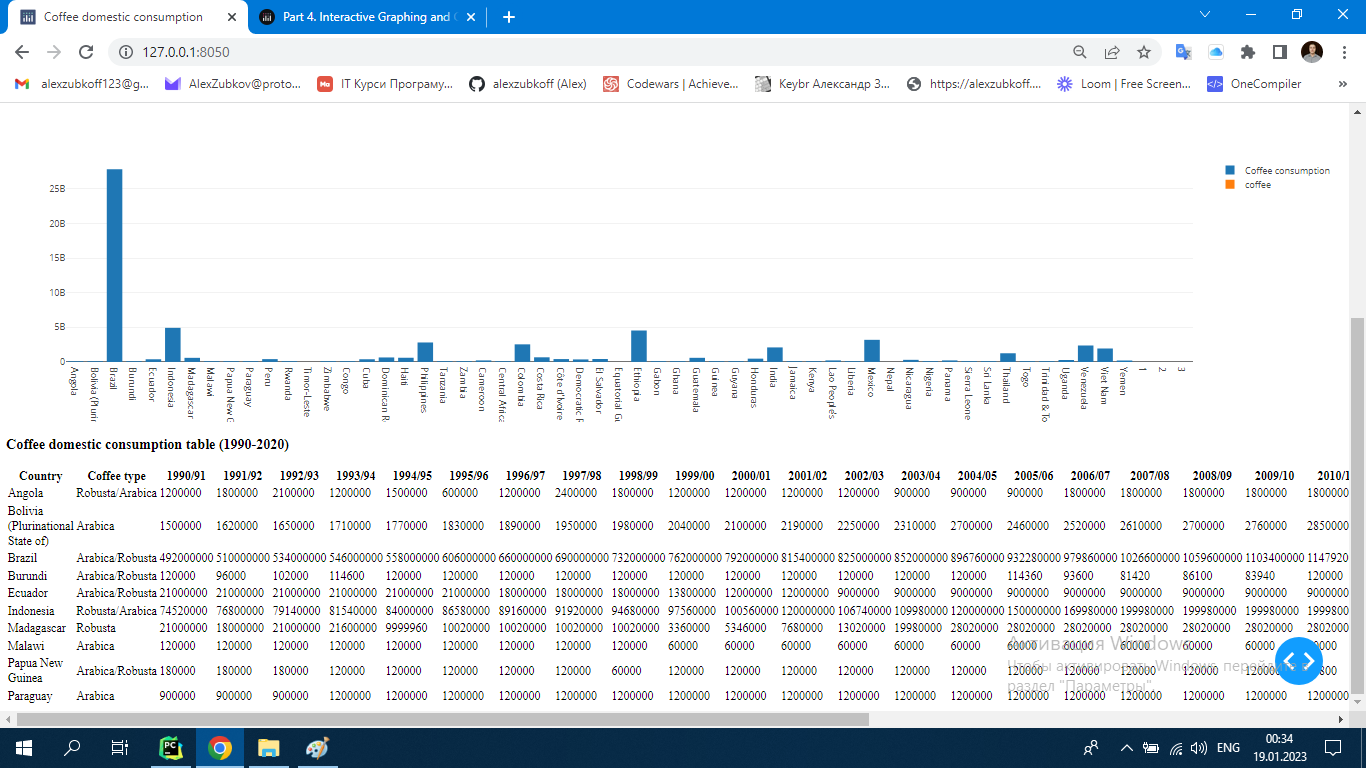Open People icon in system tray
The height and width of the screenshot is (768, 1366).
tap(1092, 747)
